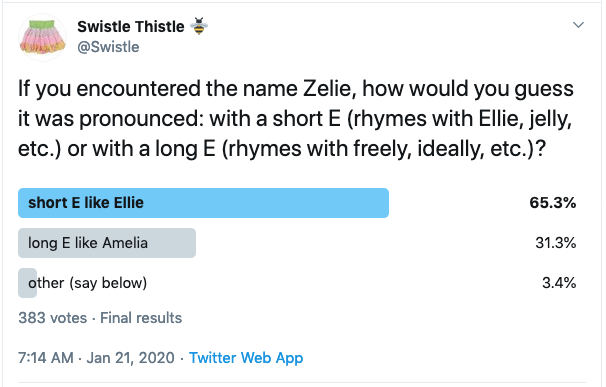Image resolution: width=606 pixels, height=387 pixels.
Task: Click the tutu skirt profile avatar
Action: tap(43, 38)
